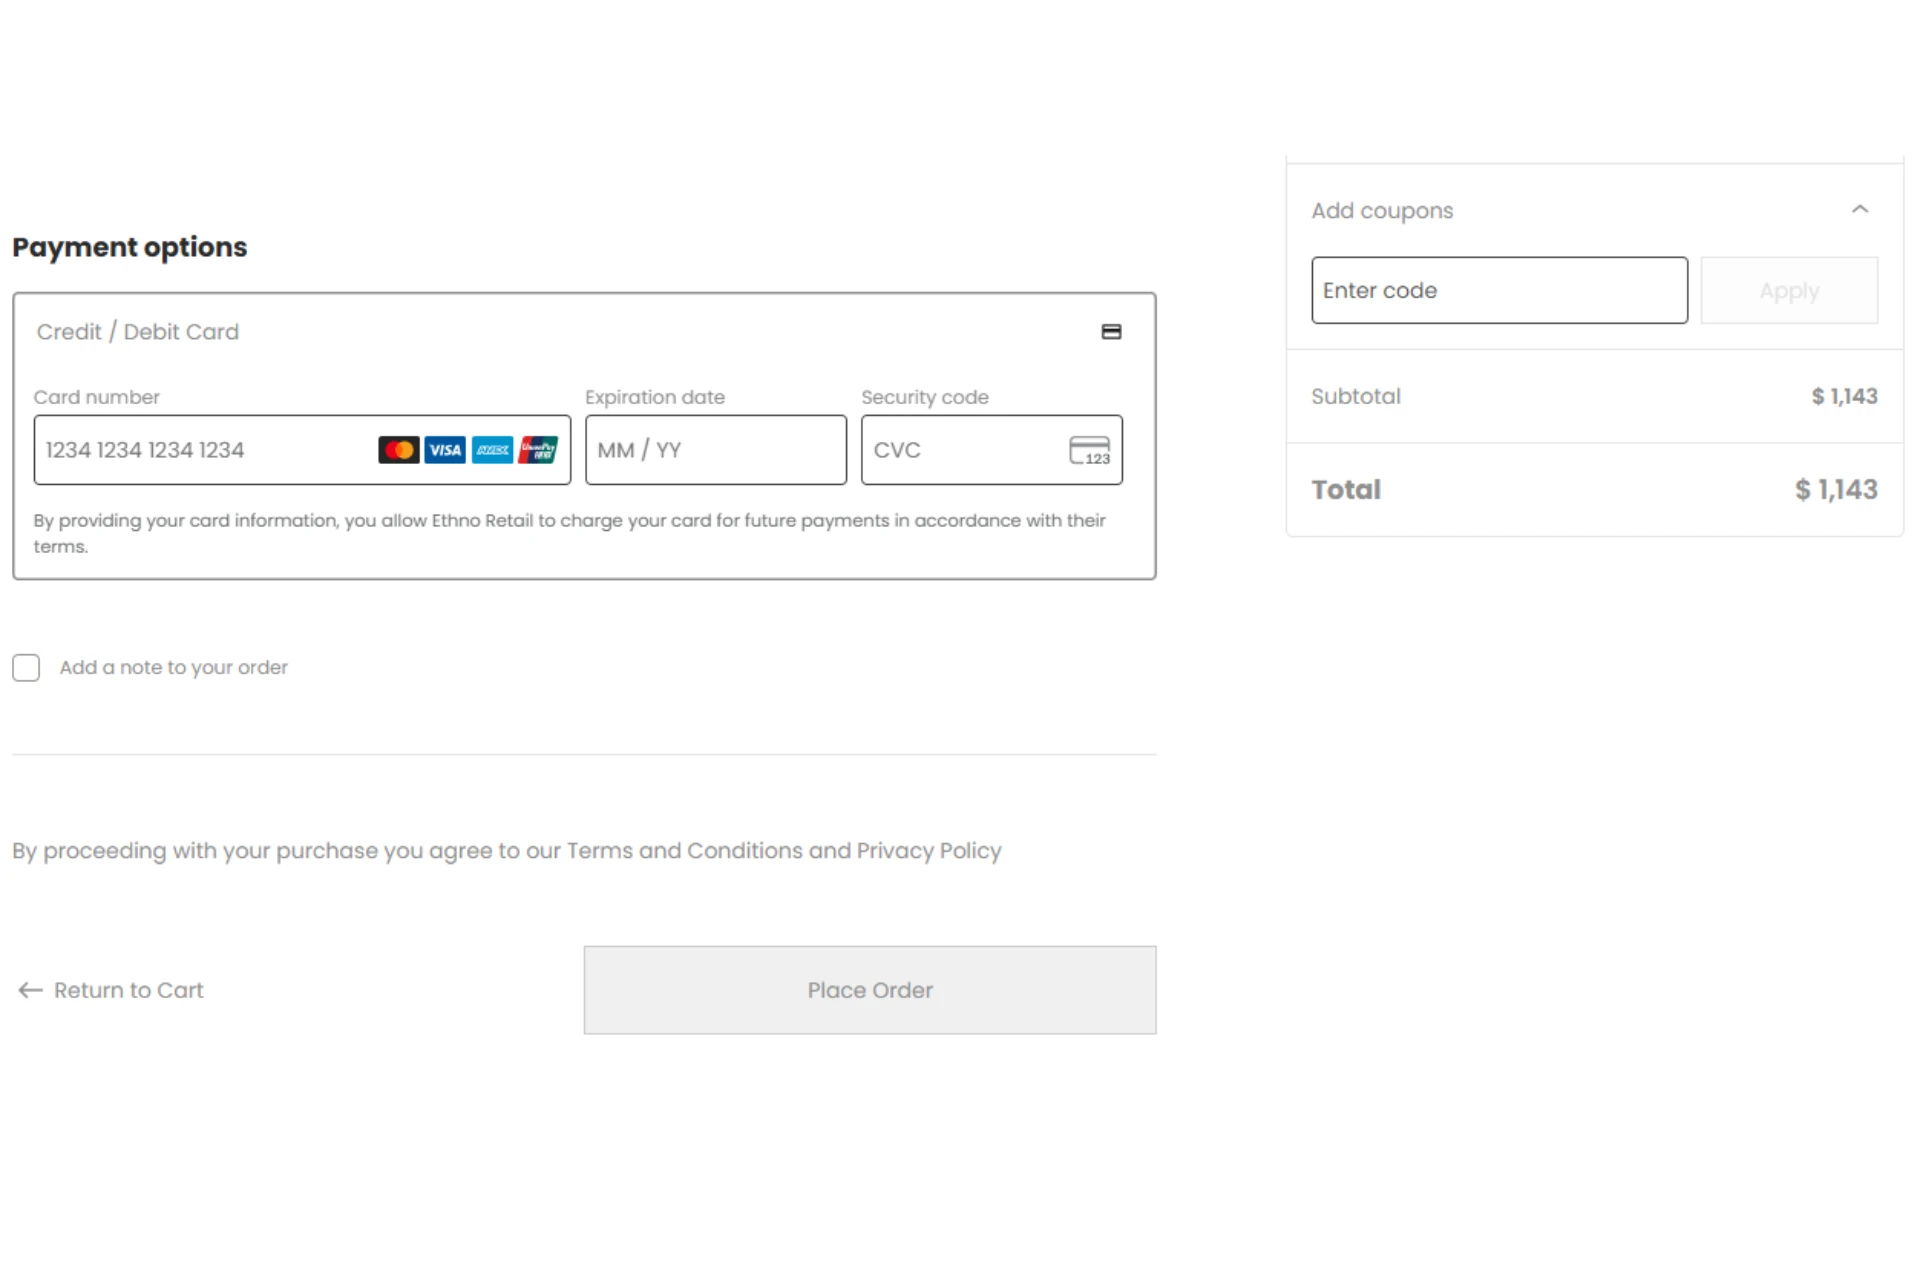The height and width of the screenshot is (1280, 1920).
Task: Check 'Add a note to your order'
Action: (x=26, y=668)
